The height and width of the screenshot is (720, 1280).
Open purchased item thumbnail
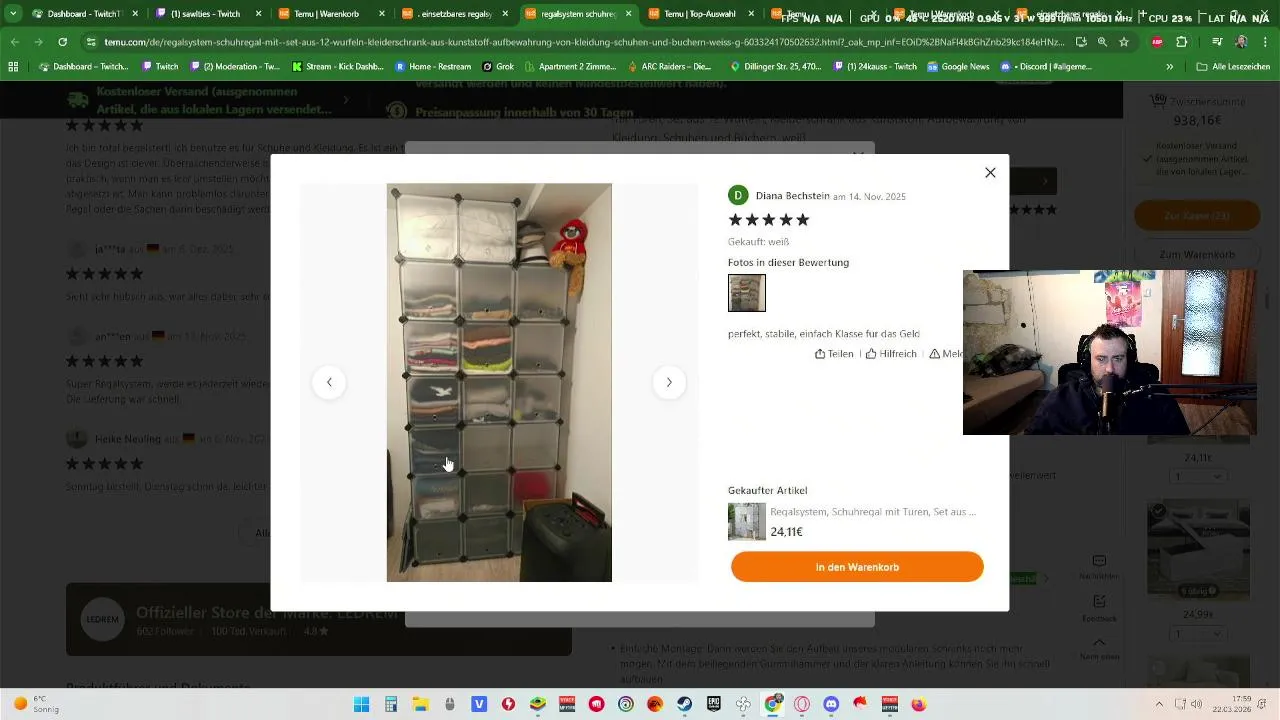[x=747, y=521]
